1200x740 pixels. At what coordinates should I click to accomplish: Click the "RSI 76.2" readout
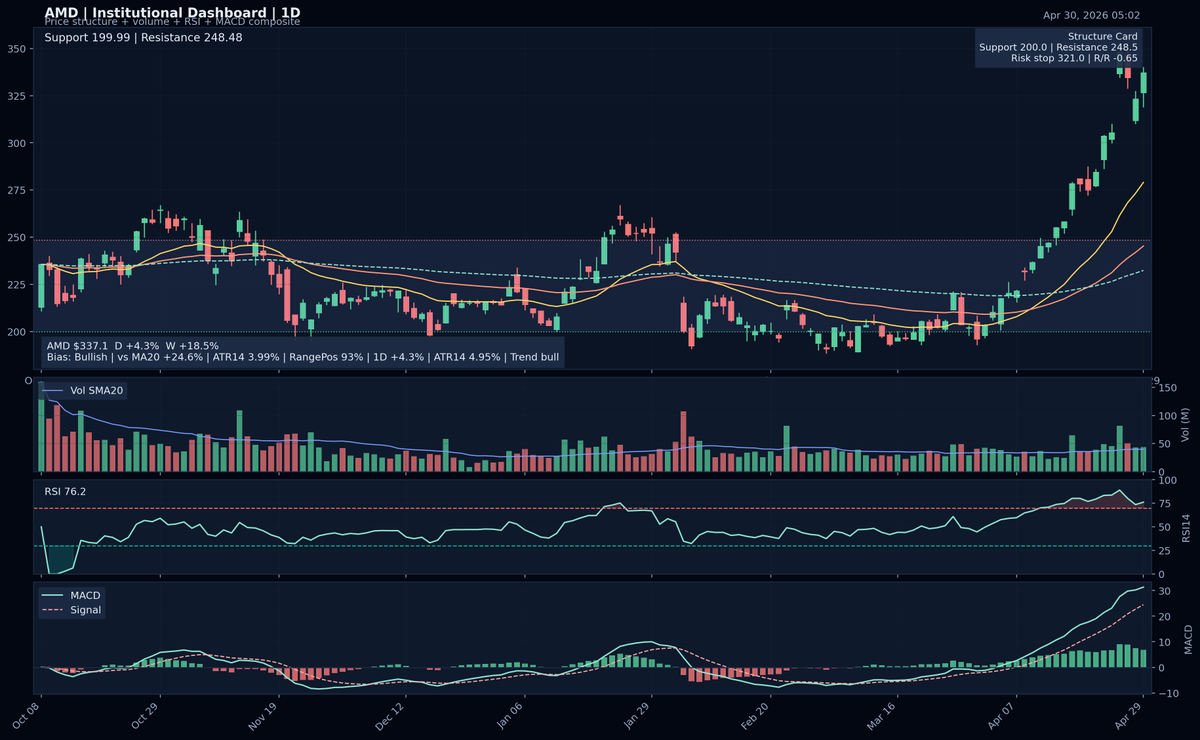pyautogui.click(x=65, y=491)
